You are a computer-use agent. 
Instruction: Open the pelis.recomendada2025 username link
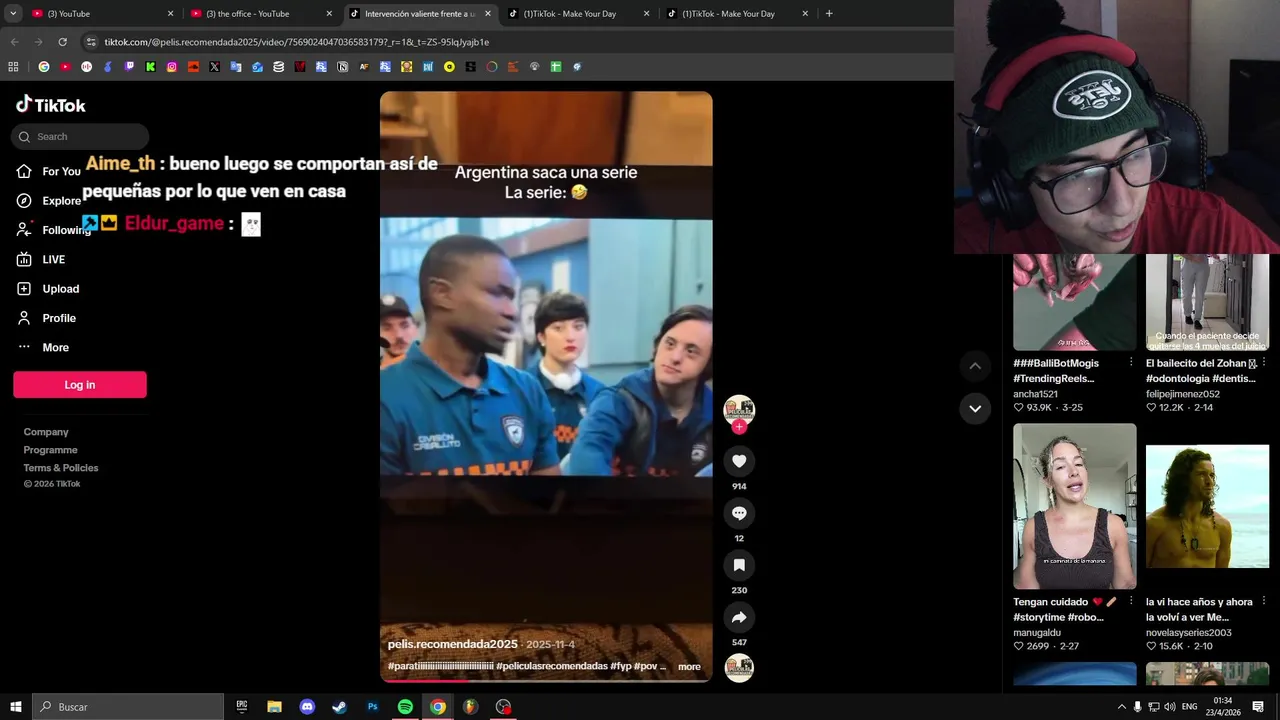tap(453, 644)
